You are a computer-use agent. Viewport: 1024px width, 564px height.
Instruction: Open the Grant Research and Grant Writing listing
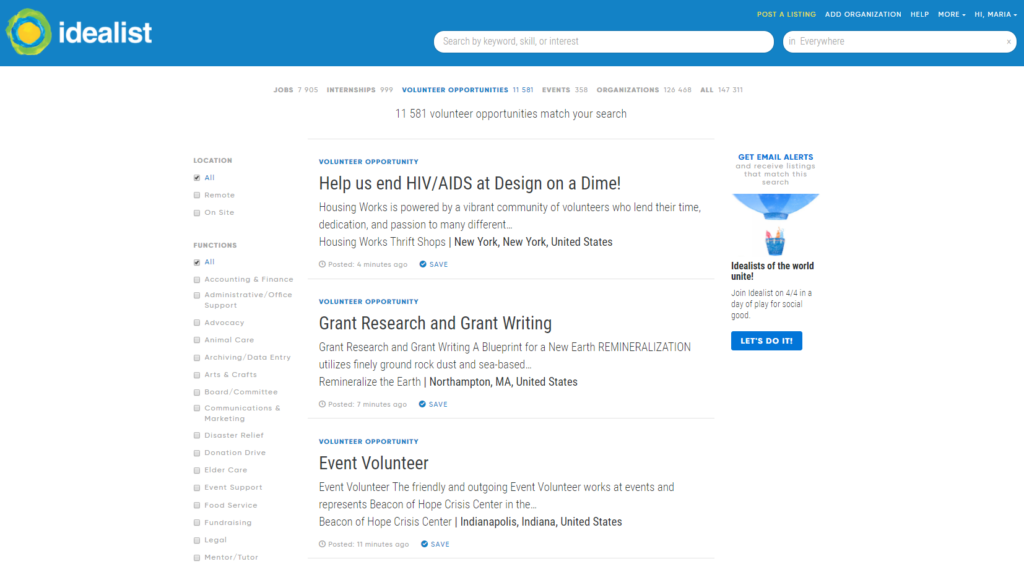pos(435,323)
